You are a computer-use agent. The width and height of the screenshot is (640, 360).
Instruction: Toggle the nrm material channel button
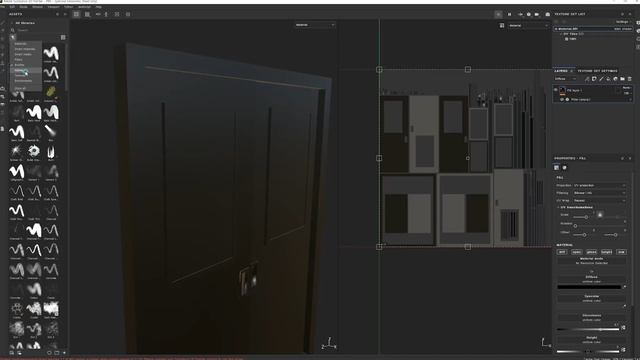[621, 252]
